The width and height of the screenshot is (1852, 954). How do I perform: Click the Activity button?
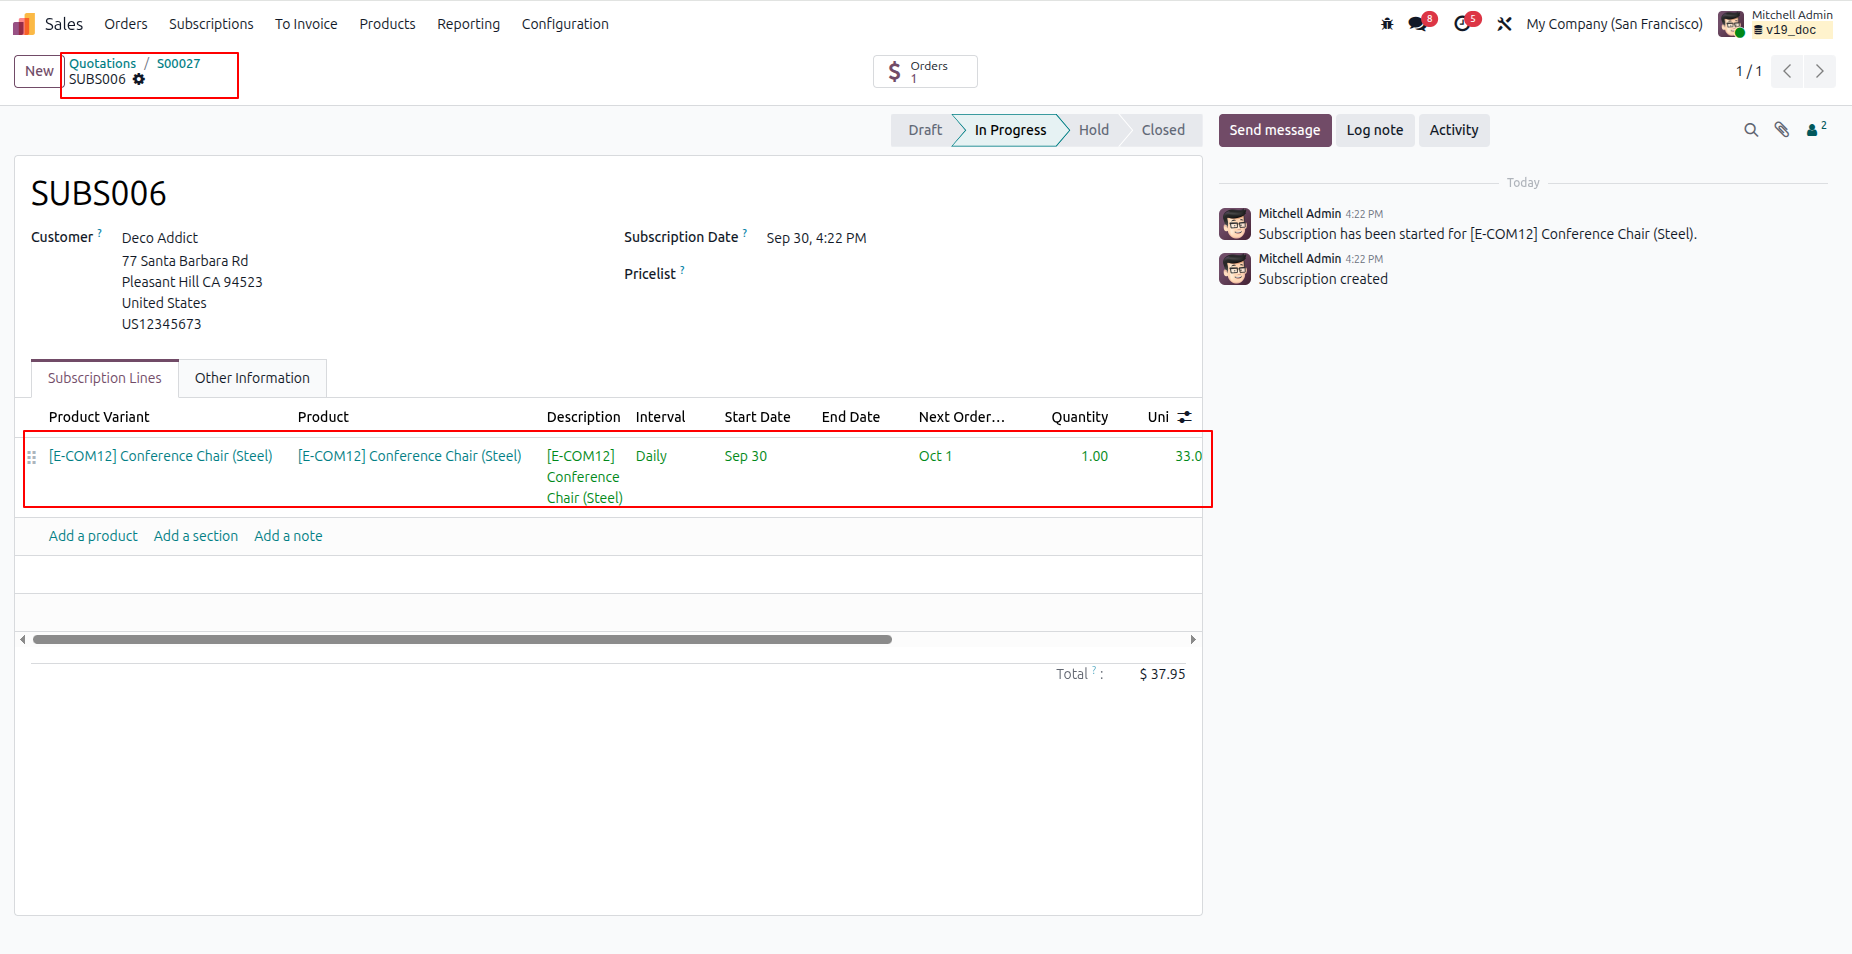[x=1454, y=130]
